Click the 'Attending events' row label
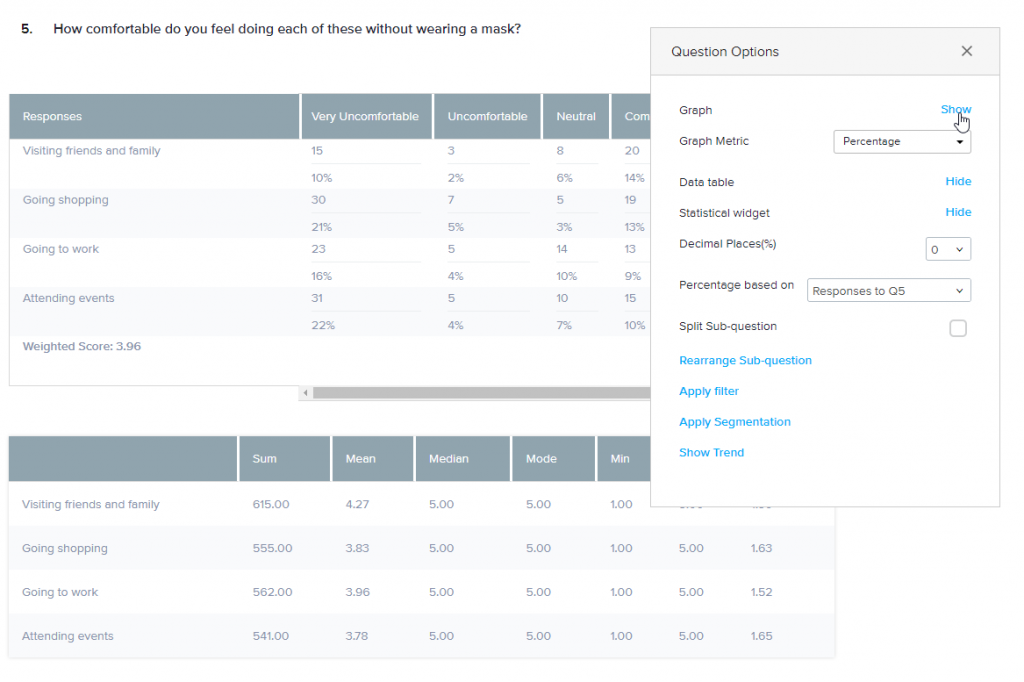 tap(68, 297)
